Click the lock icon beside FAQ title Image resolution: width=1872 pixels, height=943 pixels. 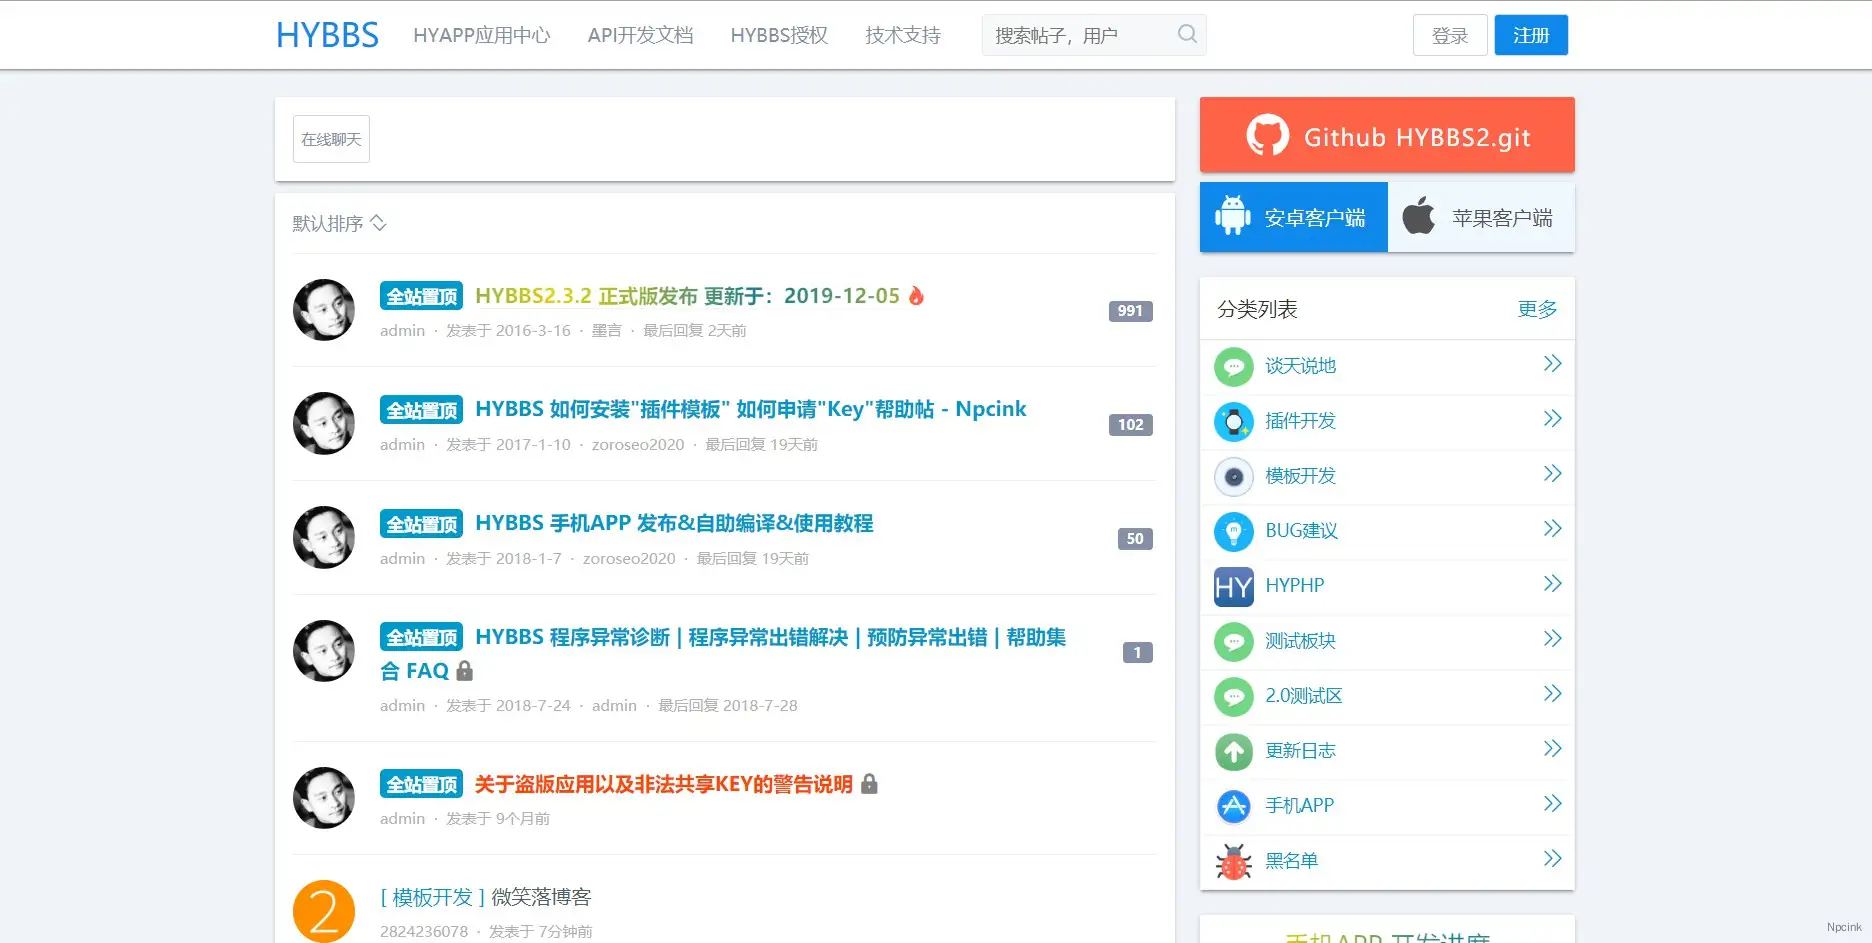click(x=464, y=670)
